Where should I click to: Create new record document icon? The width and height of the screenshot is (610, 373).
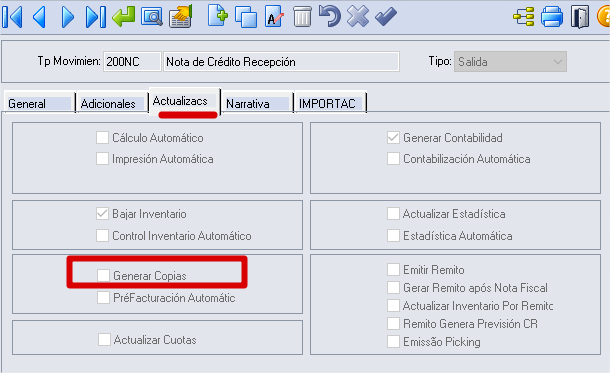click(217, 16)
